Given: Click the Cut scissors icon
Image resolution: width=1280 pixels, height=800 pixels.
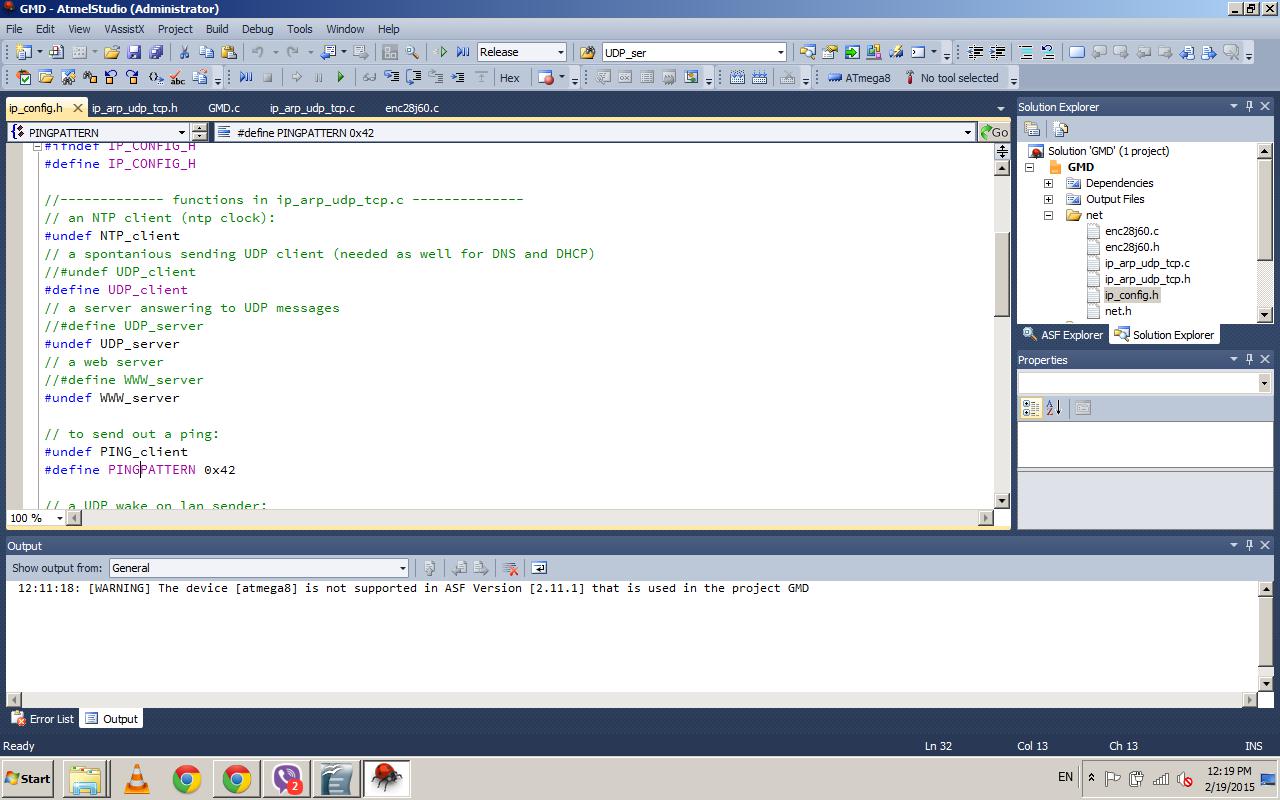Looking at the screenshot, I should click(x=184, y=52).
